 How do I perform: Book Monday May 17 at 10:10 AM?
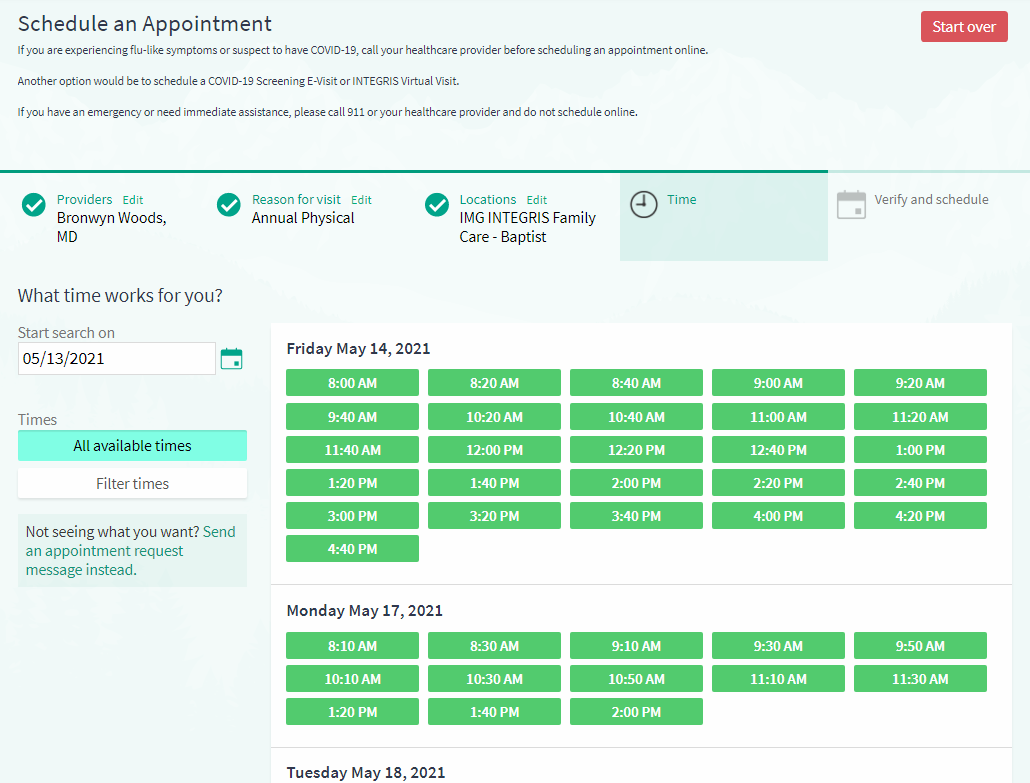click(352, 679)
